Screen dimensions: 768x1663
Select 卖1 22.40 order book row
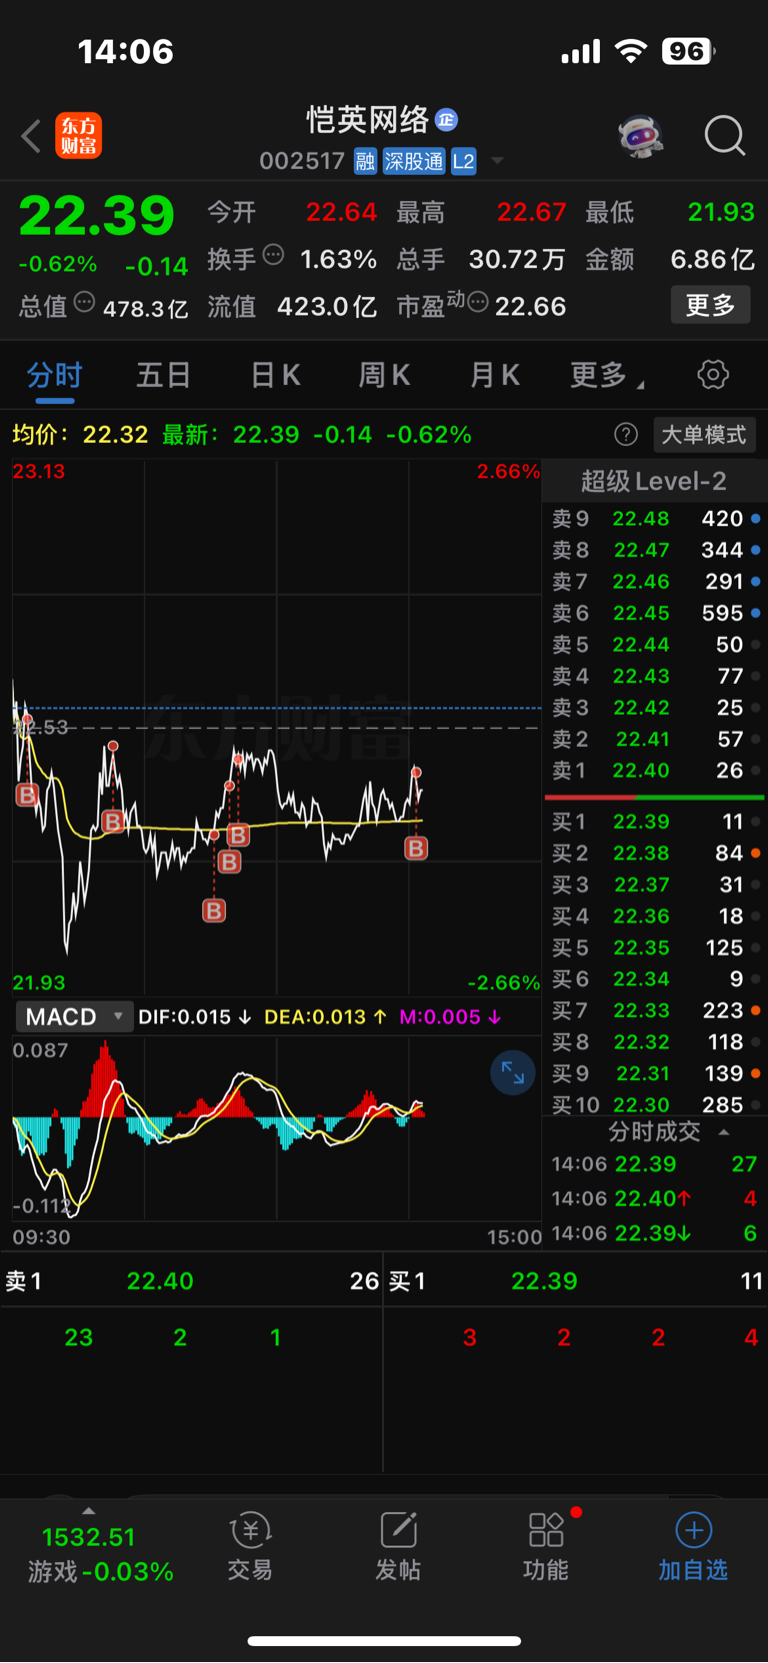pos(655,771)
